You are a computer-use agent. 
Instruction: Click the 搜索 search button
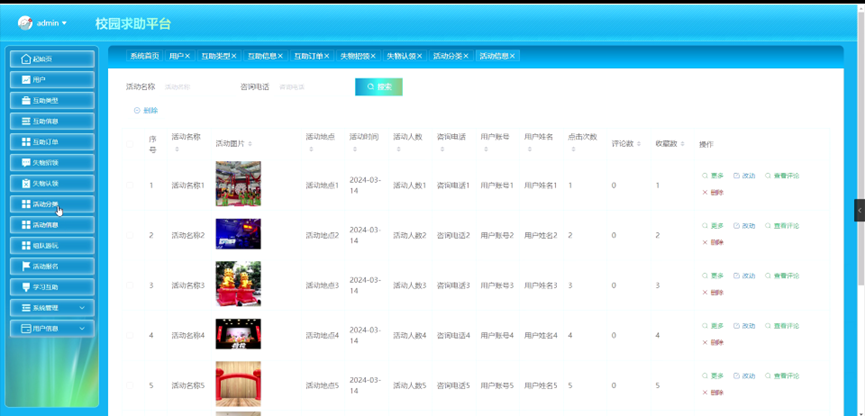coord(378,87)
